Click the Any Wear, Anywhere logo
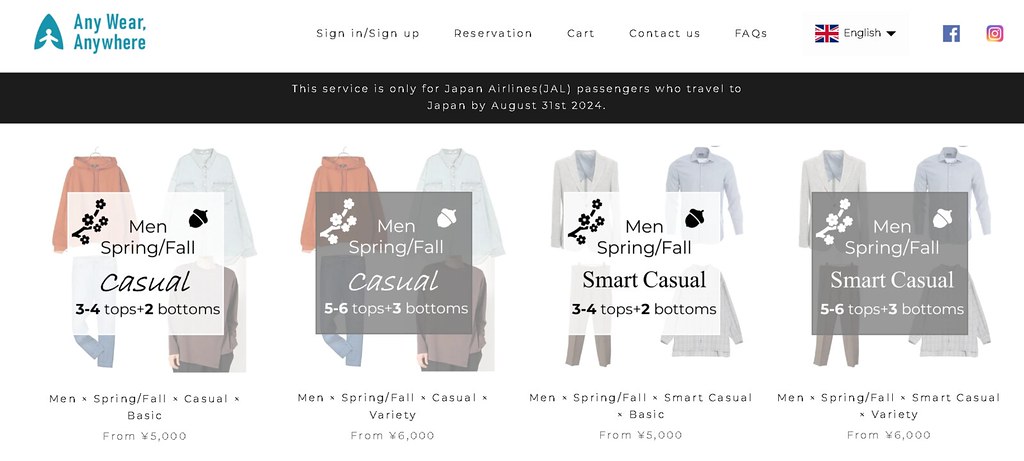The width and height of the screenshot is (1024, 461). click(90, 33)
